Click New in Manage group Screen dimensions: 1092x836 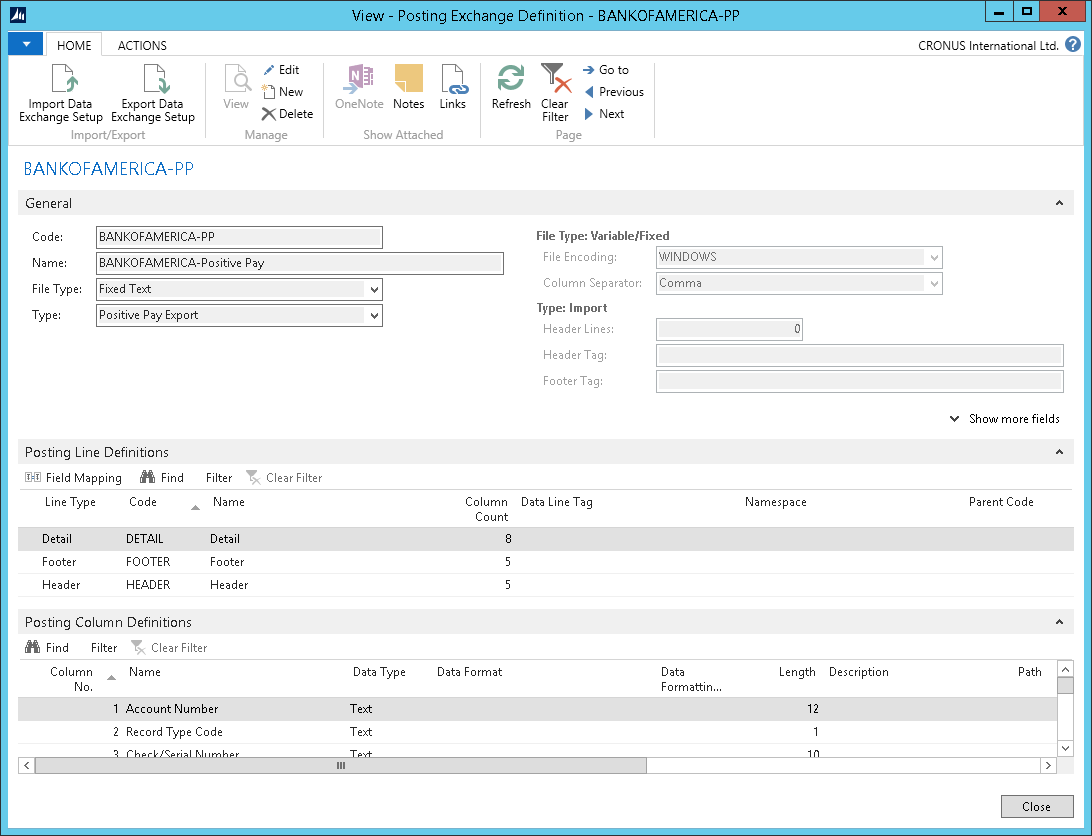[283, 92]
